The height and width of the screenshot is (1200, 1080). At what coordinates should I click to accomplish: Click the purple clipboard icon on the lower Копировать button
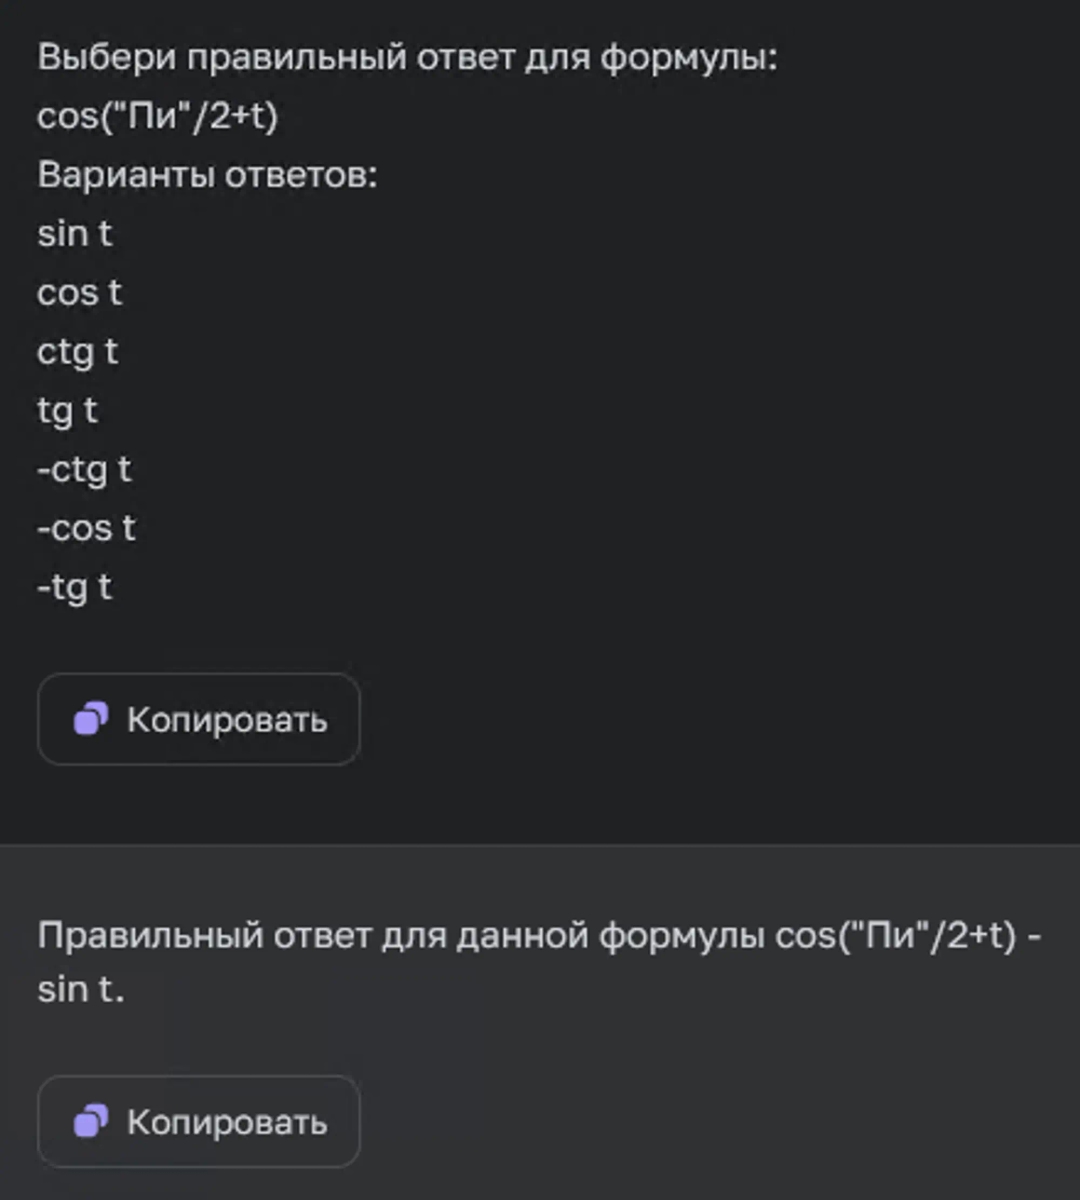[x=92, y=1122]
